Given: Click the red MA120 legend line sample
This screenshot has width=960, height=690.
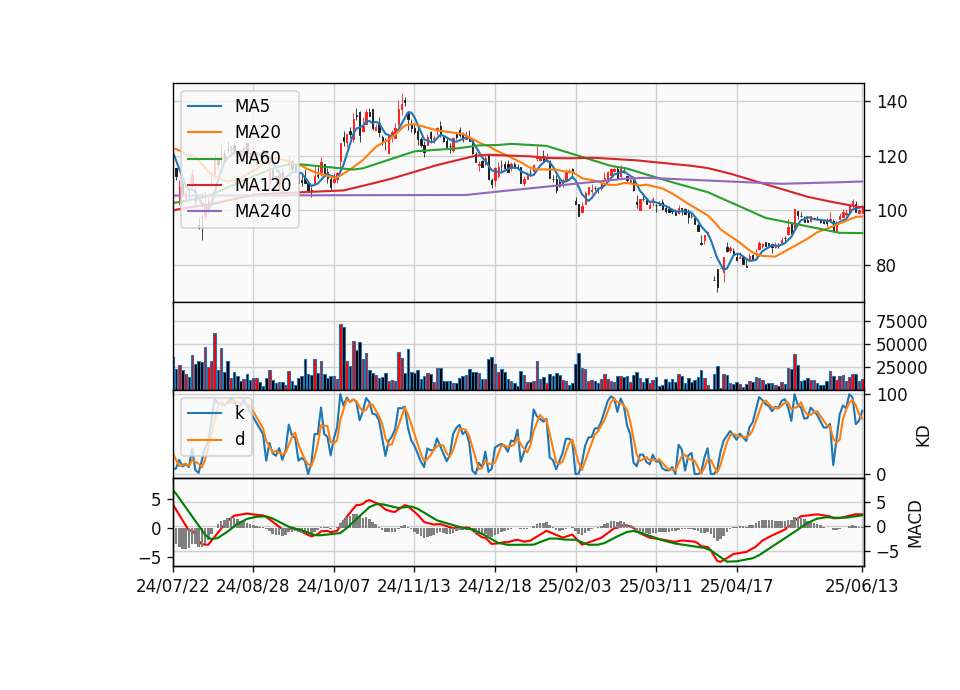Looking at the screenshot, I should point(204,184).
